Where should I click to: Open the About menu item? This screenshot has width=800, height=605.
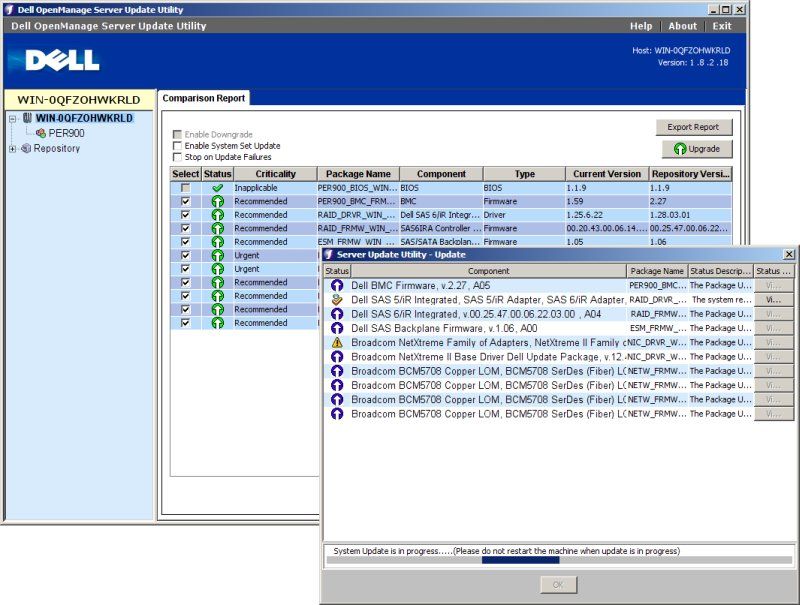click(x=682, y=26)
